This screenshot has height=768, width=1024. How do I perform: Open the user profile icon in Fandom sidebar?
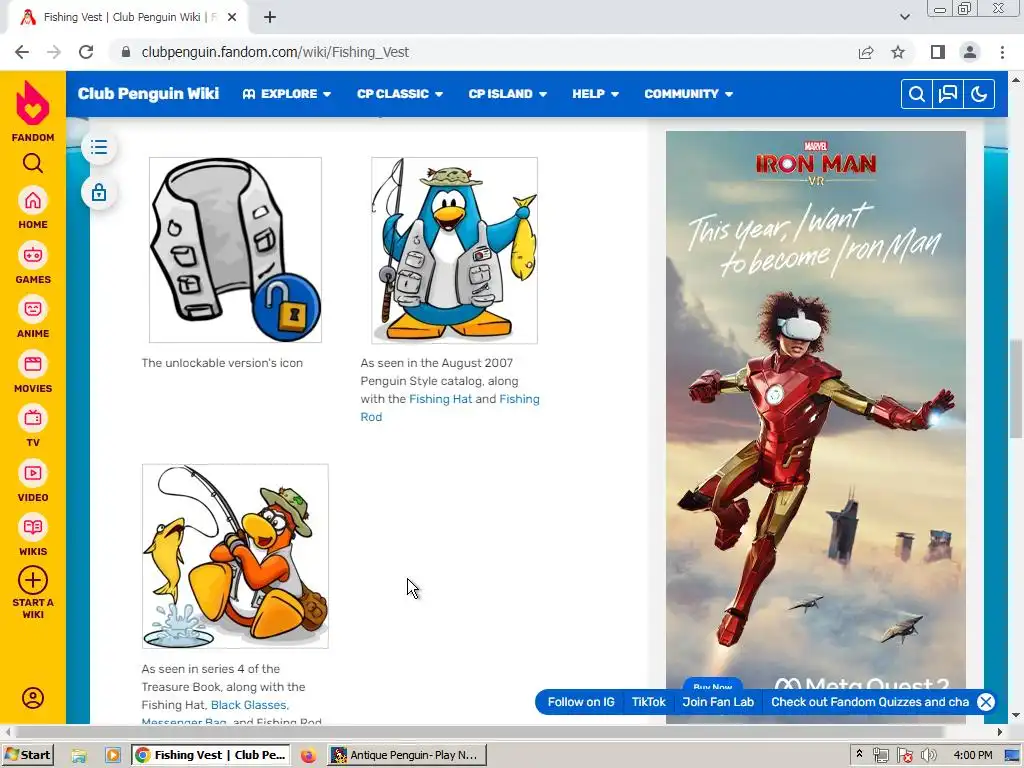pos(33,698)
